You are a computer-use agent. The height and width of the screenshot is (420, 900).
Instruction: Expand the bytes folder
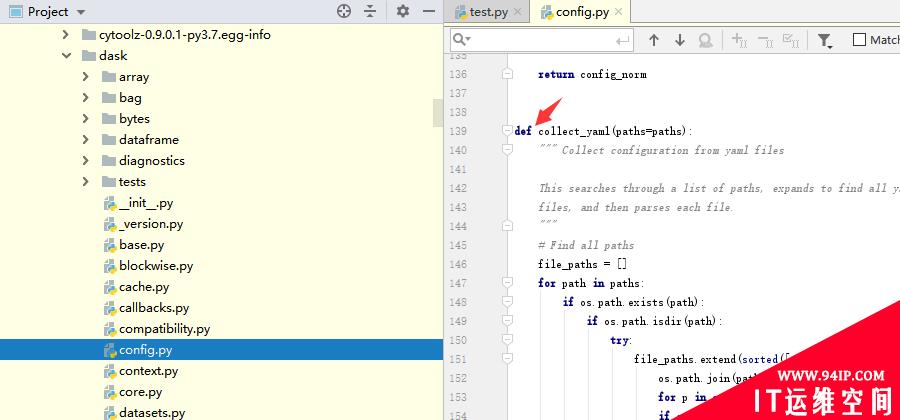click(x=86, y=119)
